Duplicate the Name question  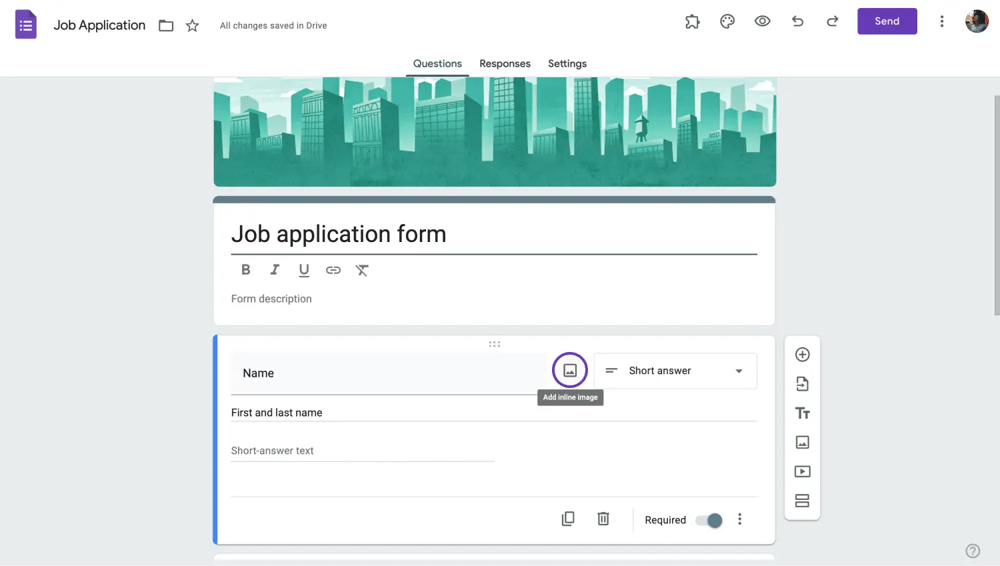tap(568, 519)
